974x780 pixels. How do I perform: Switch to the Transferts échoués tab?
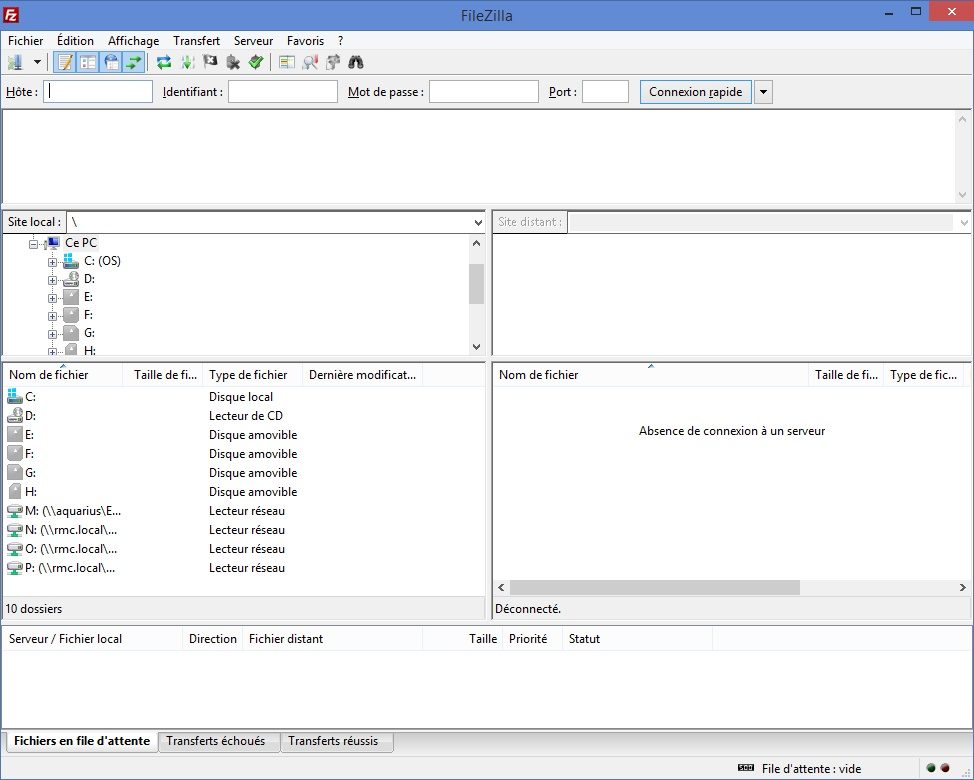pyautogui.click(x=216, y=741)
